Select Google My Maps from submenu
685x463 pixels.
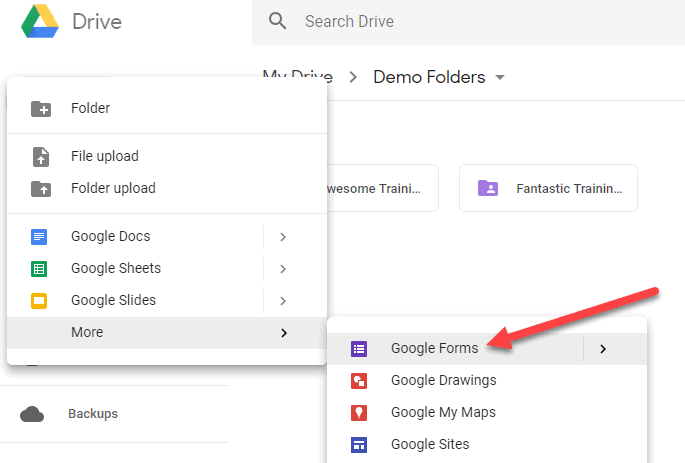coord(487,412)
